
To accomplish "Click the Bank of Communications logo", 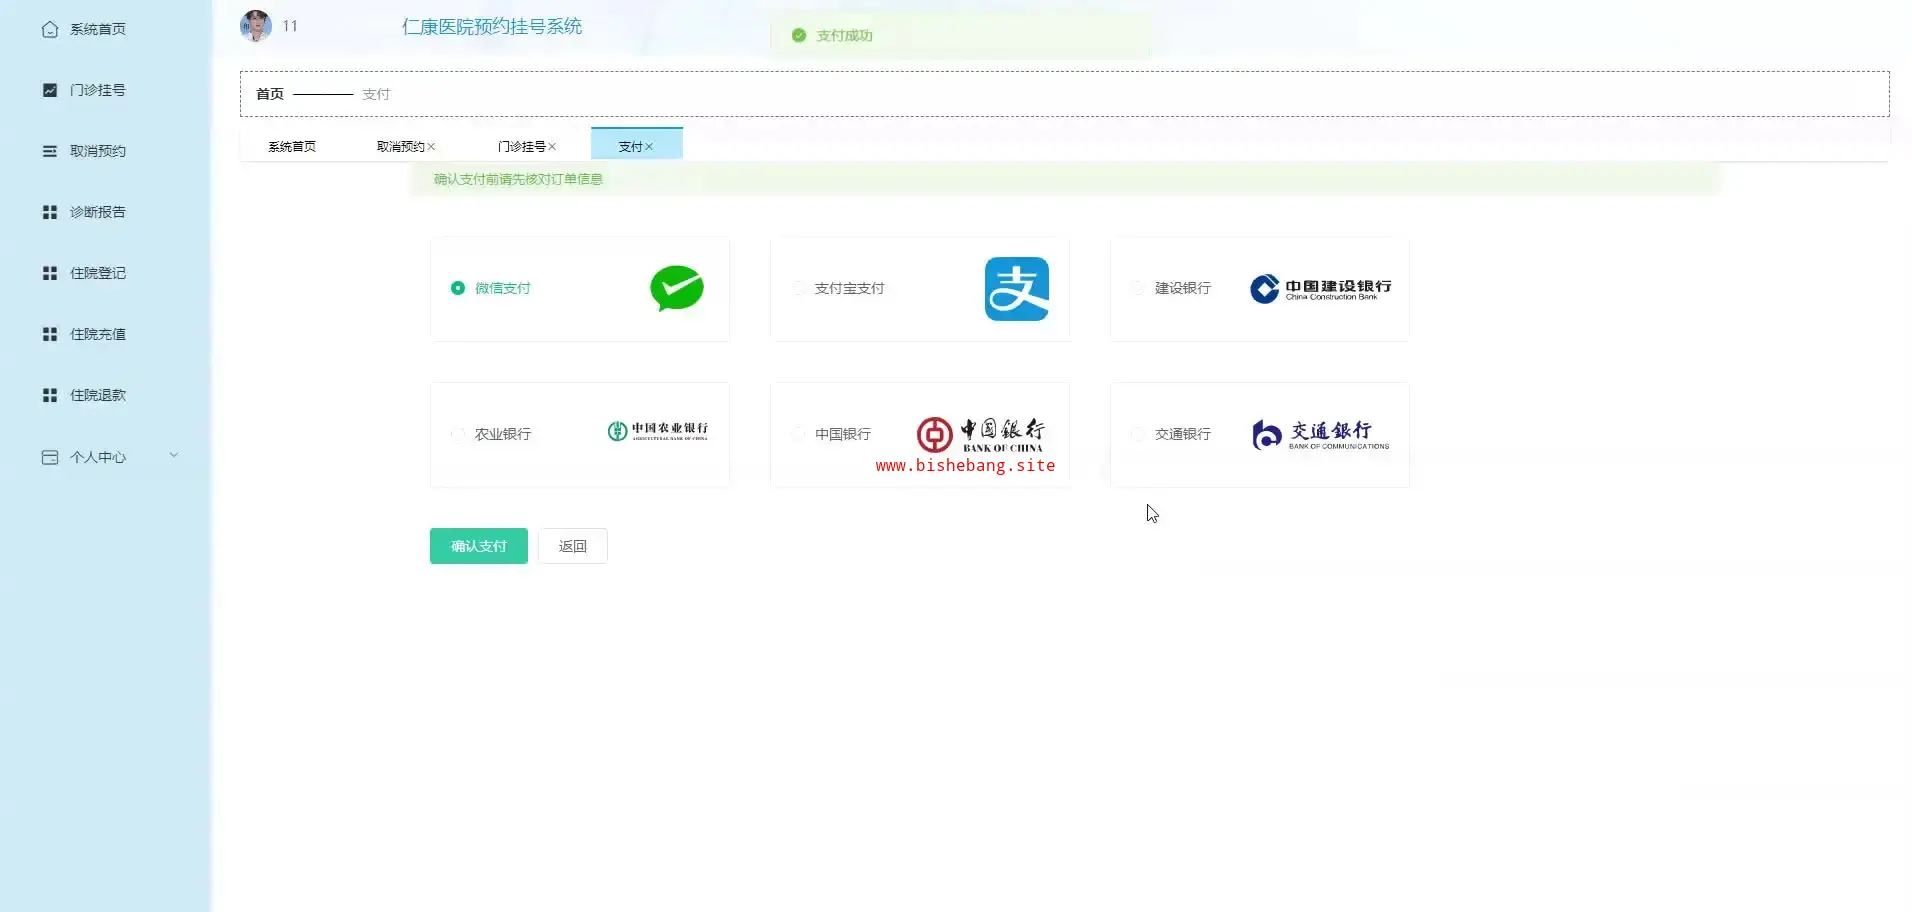I will point(1320,434).
